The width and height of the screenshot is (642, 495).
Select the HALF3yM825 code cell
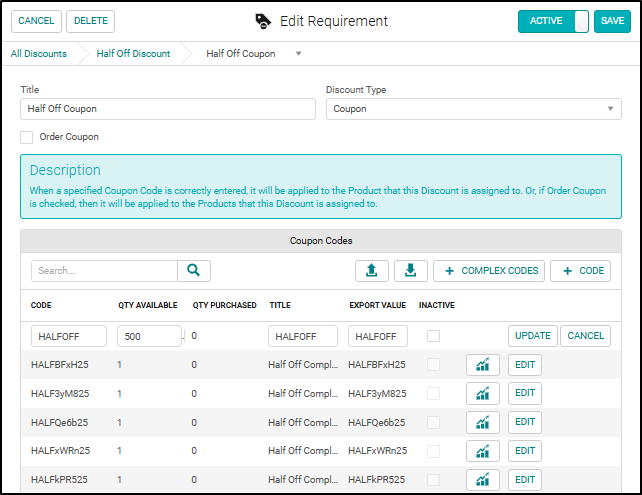click(x=60, y=394)
